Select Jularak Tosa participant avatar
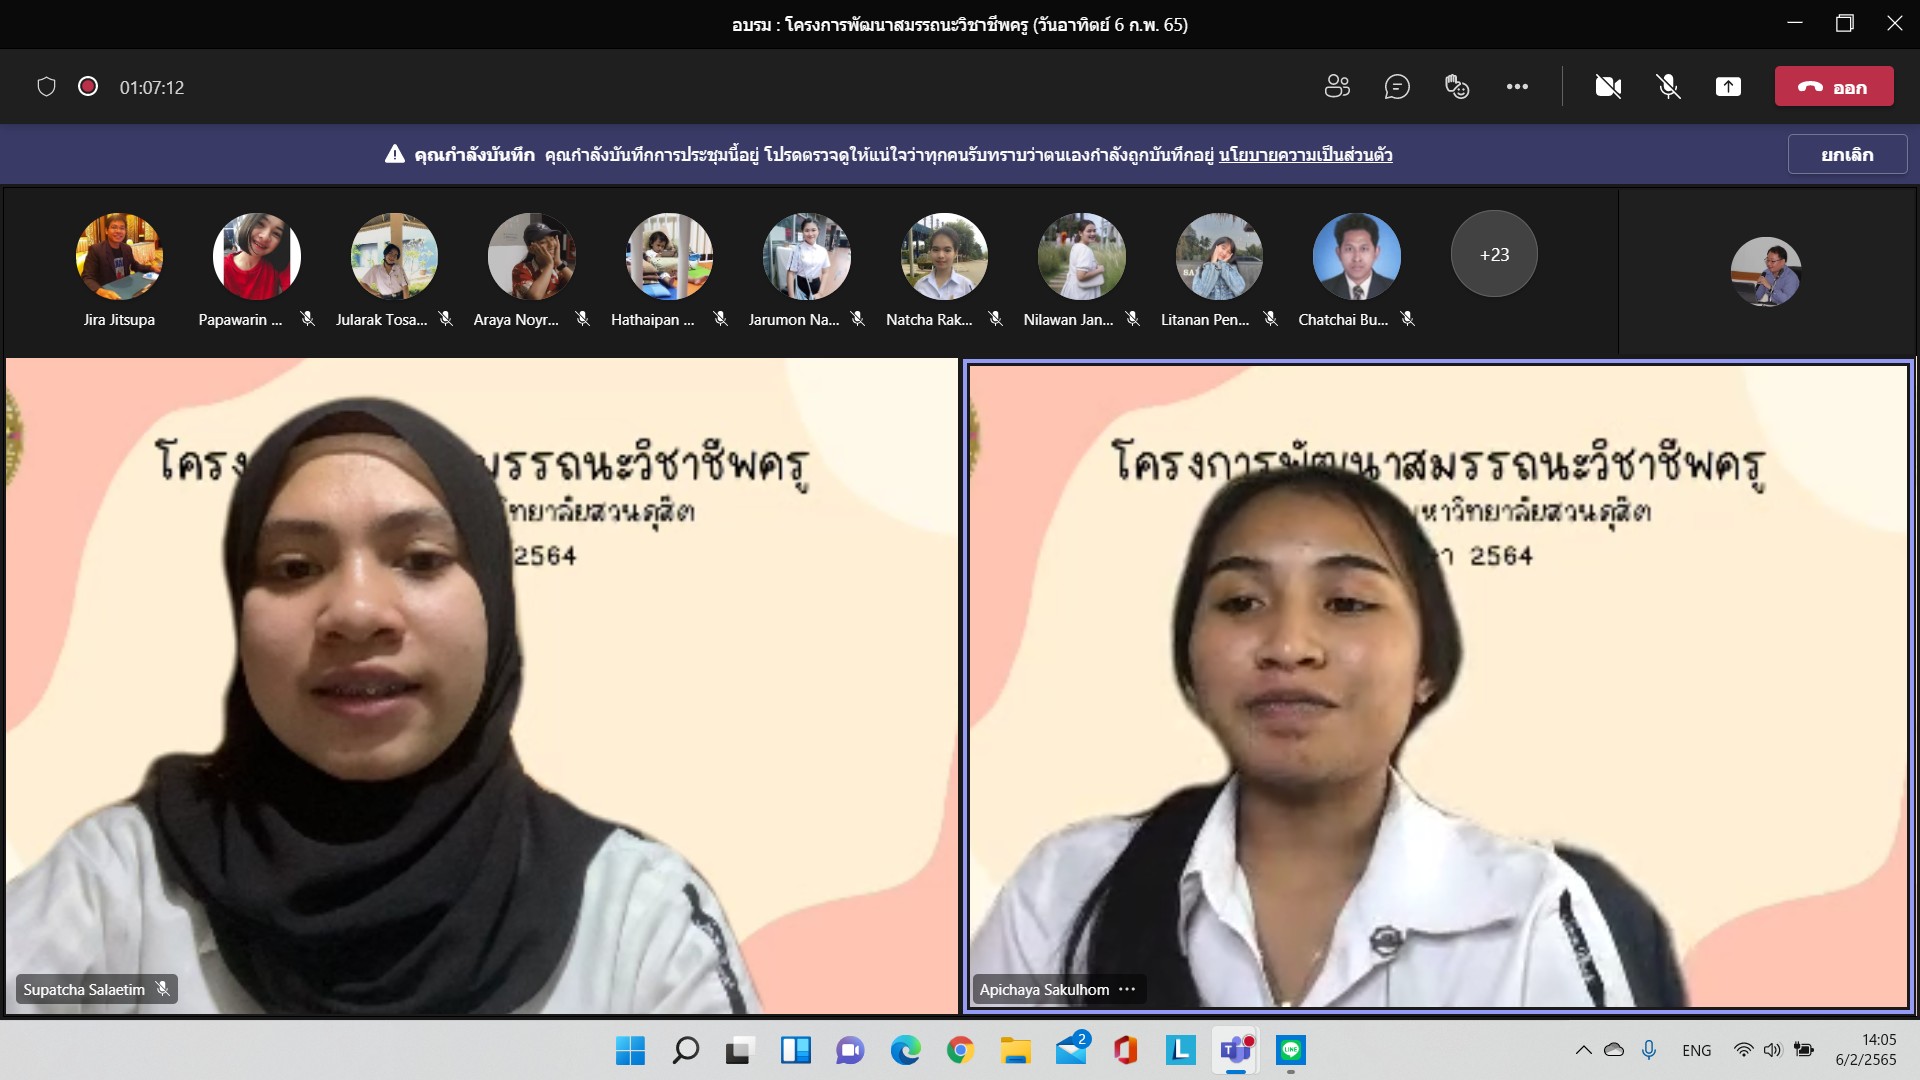The width and height of the screenshot is (1920, 1080). (394, 256)
